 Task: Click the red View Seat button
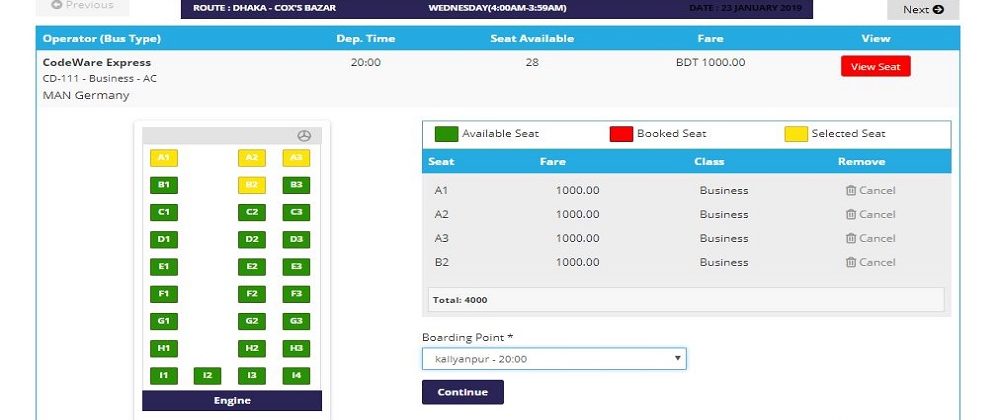[875, 66]
